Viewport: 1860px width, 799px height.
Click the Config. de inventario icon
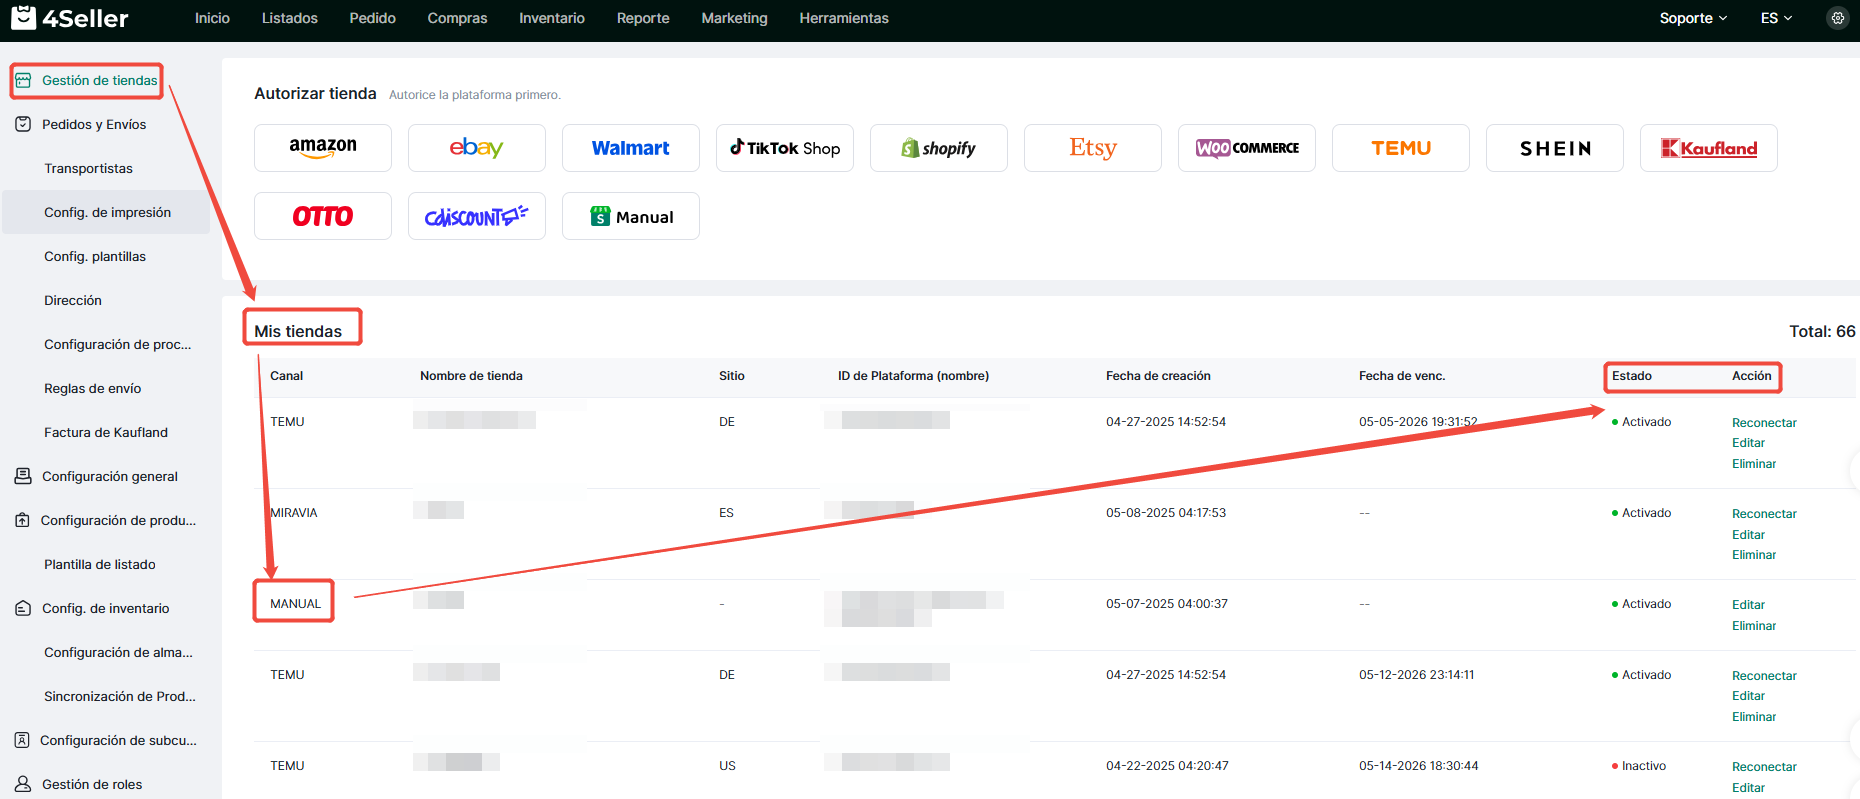[x=23, y=608]
